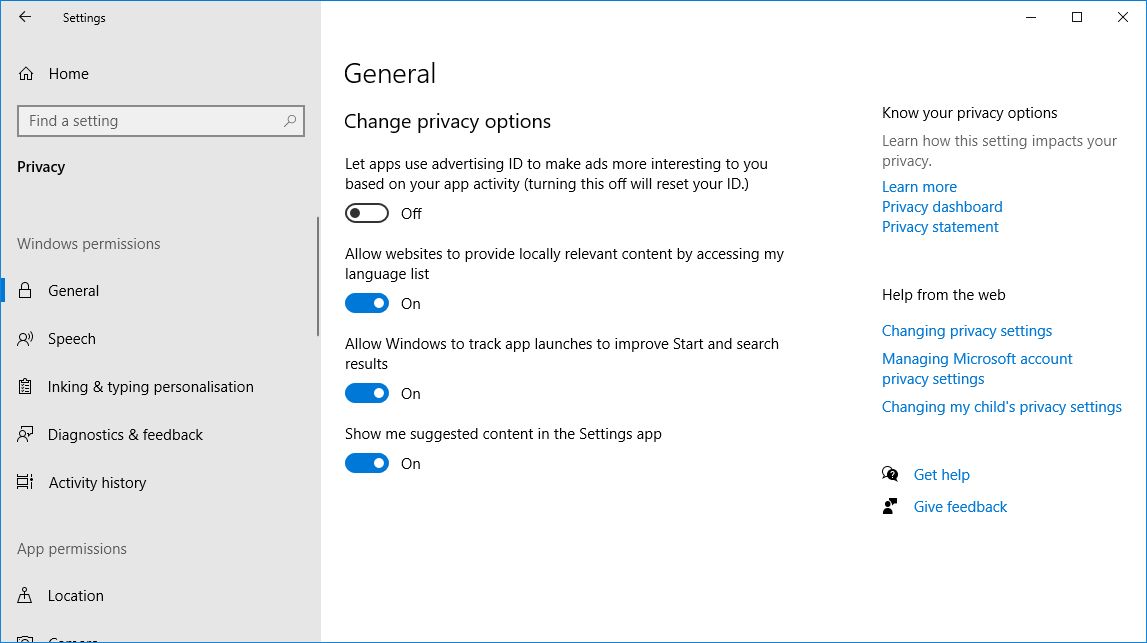Click the App permissions section label

(72, 549)
